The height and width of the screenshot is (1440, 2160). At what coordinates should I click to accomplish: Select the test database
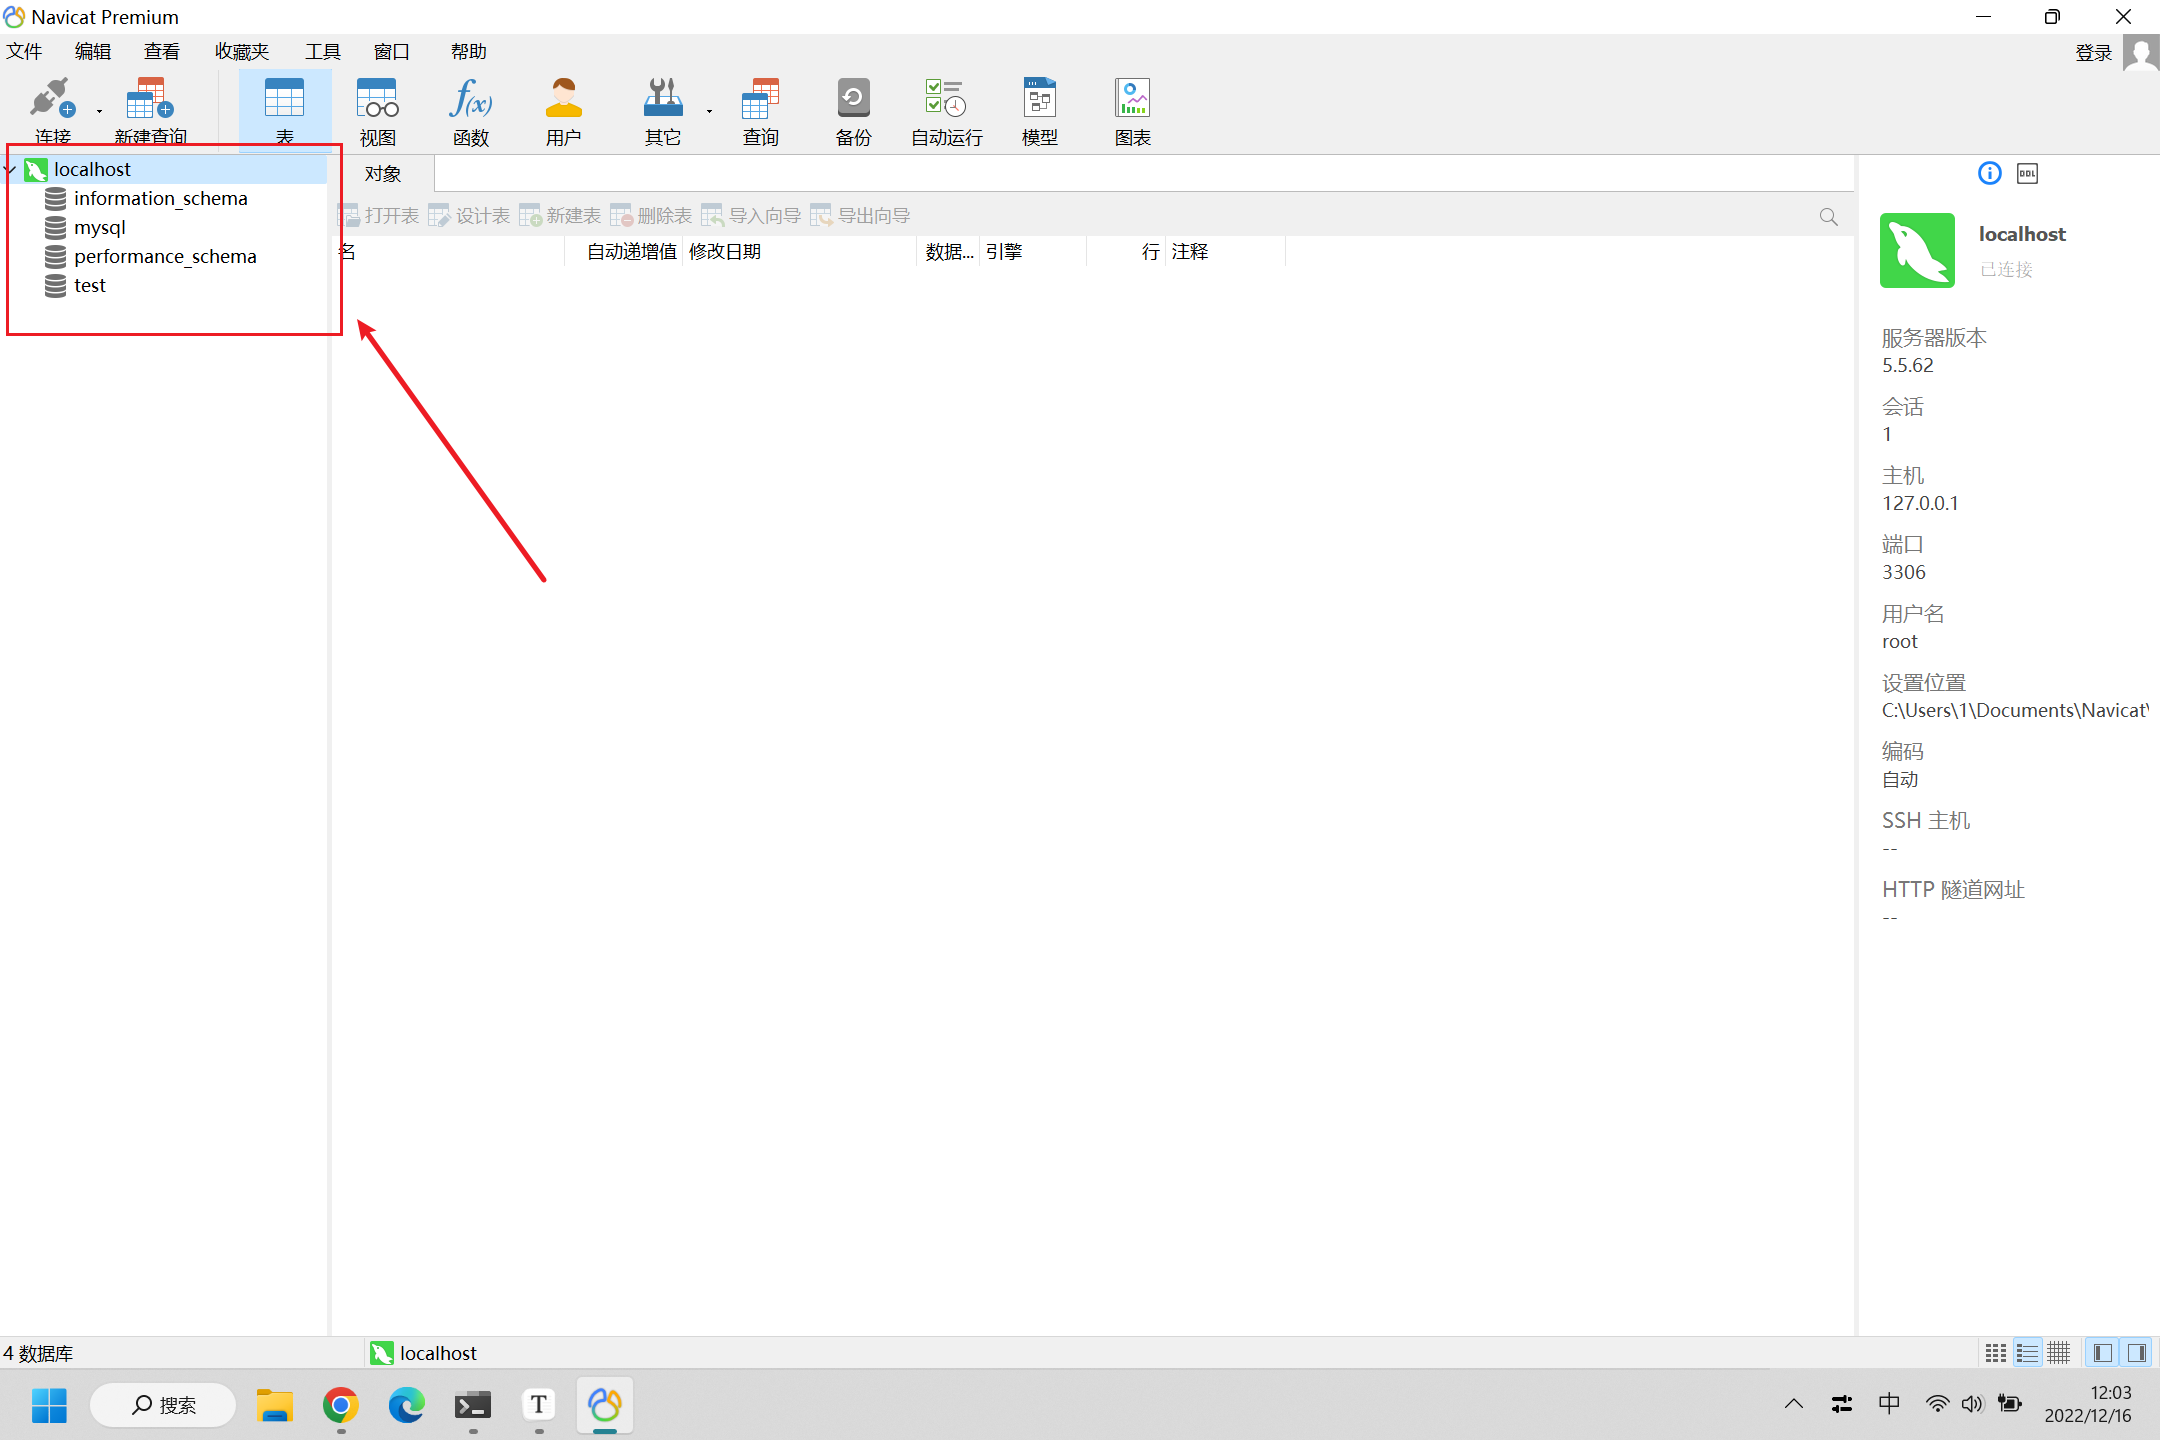pos(89,286)
